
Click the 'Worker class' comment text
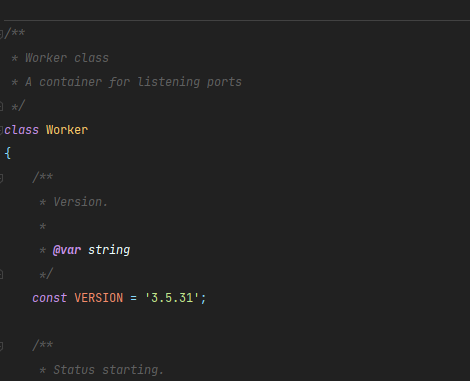[67, 58]
